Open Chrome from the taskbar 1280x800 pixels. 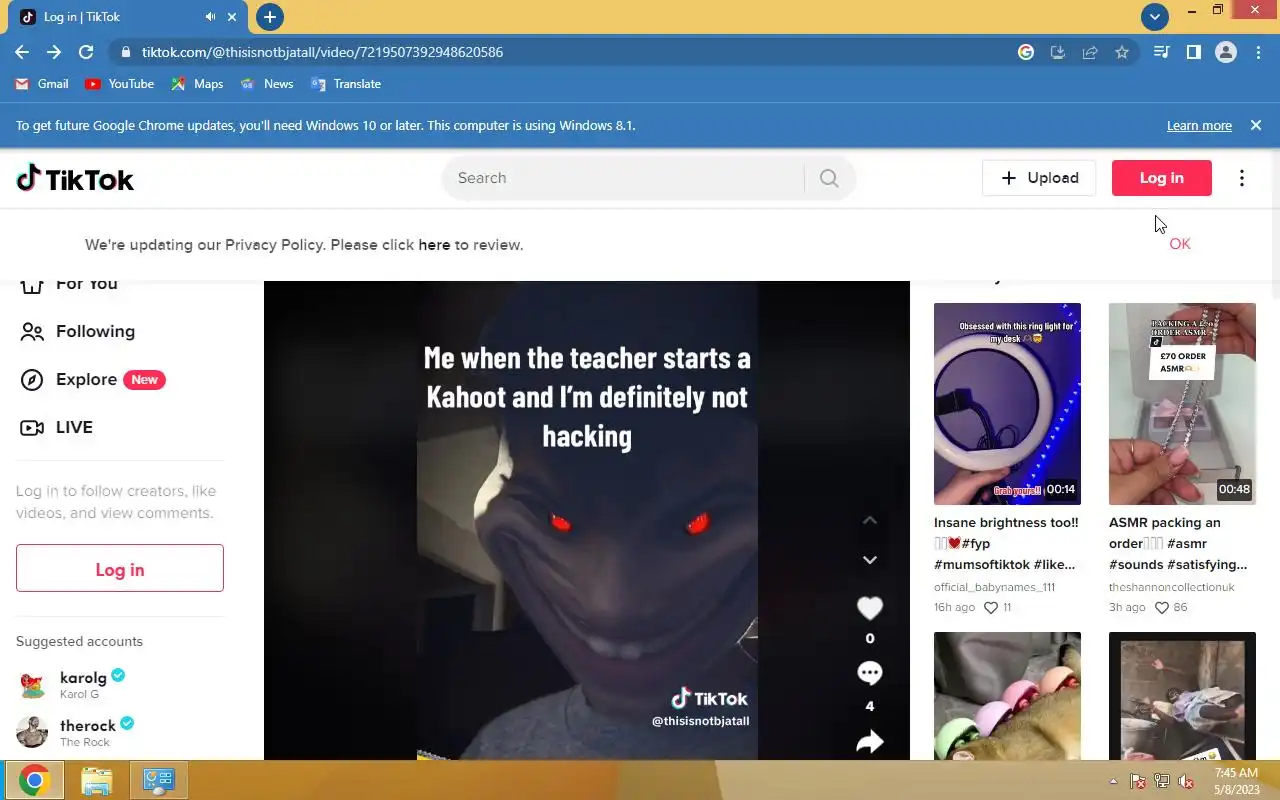(x=34, y=780)
